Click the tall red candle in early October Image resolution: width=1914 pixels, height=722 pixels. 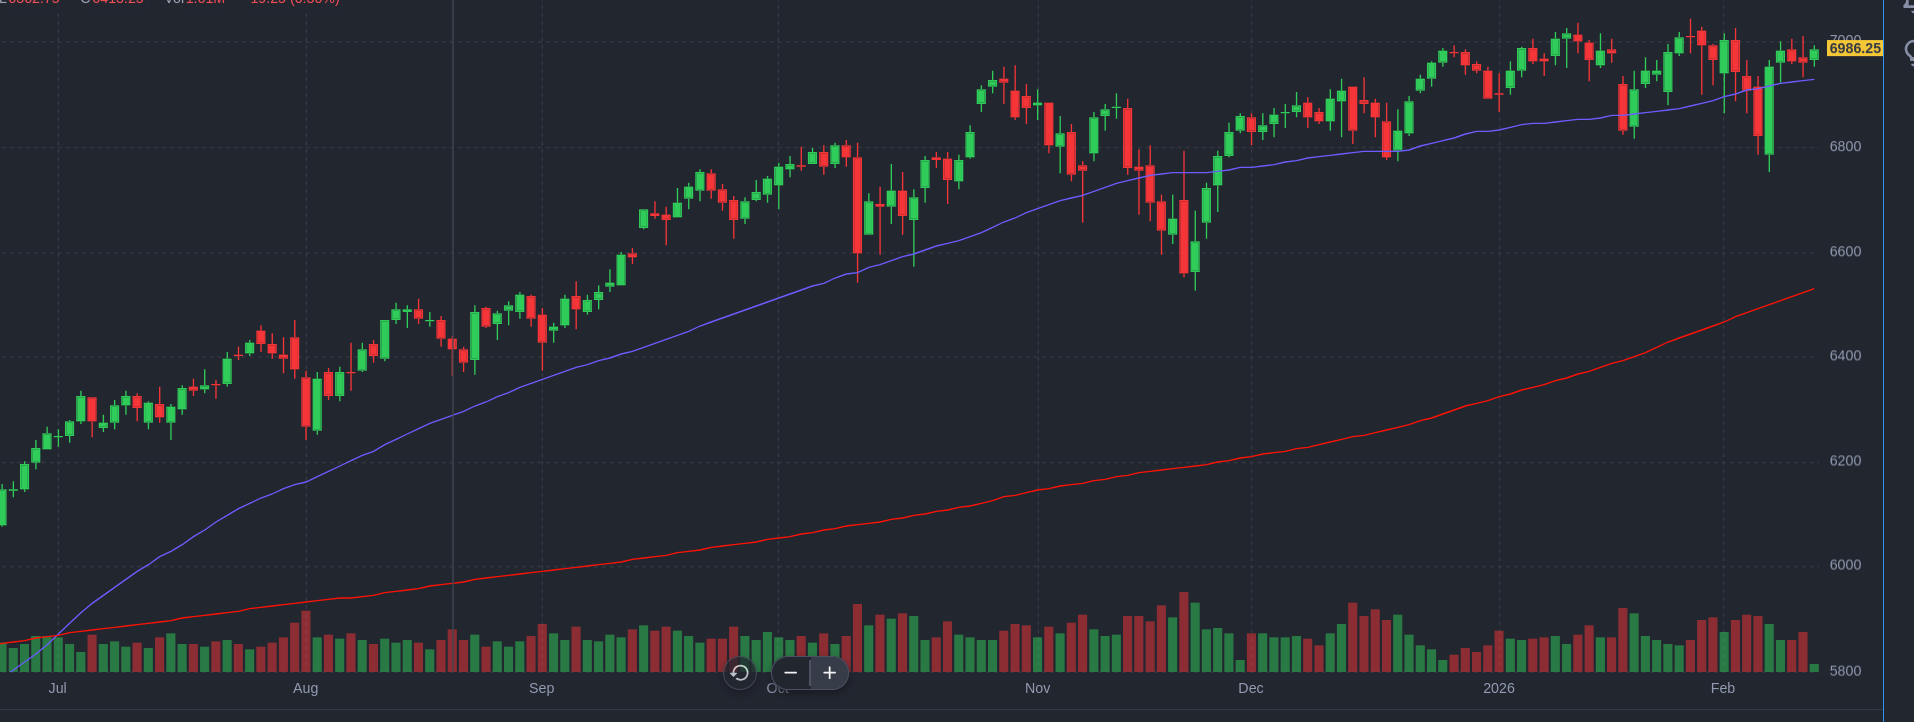(x=857, y=205)
